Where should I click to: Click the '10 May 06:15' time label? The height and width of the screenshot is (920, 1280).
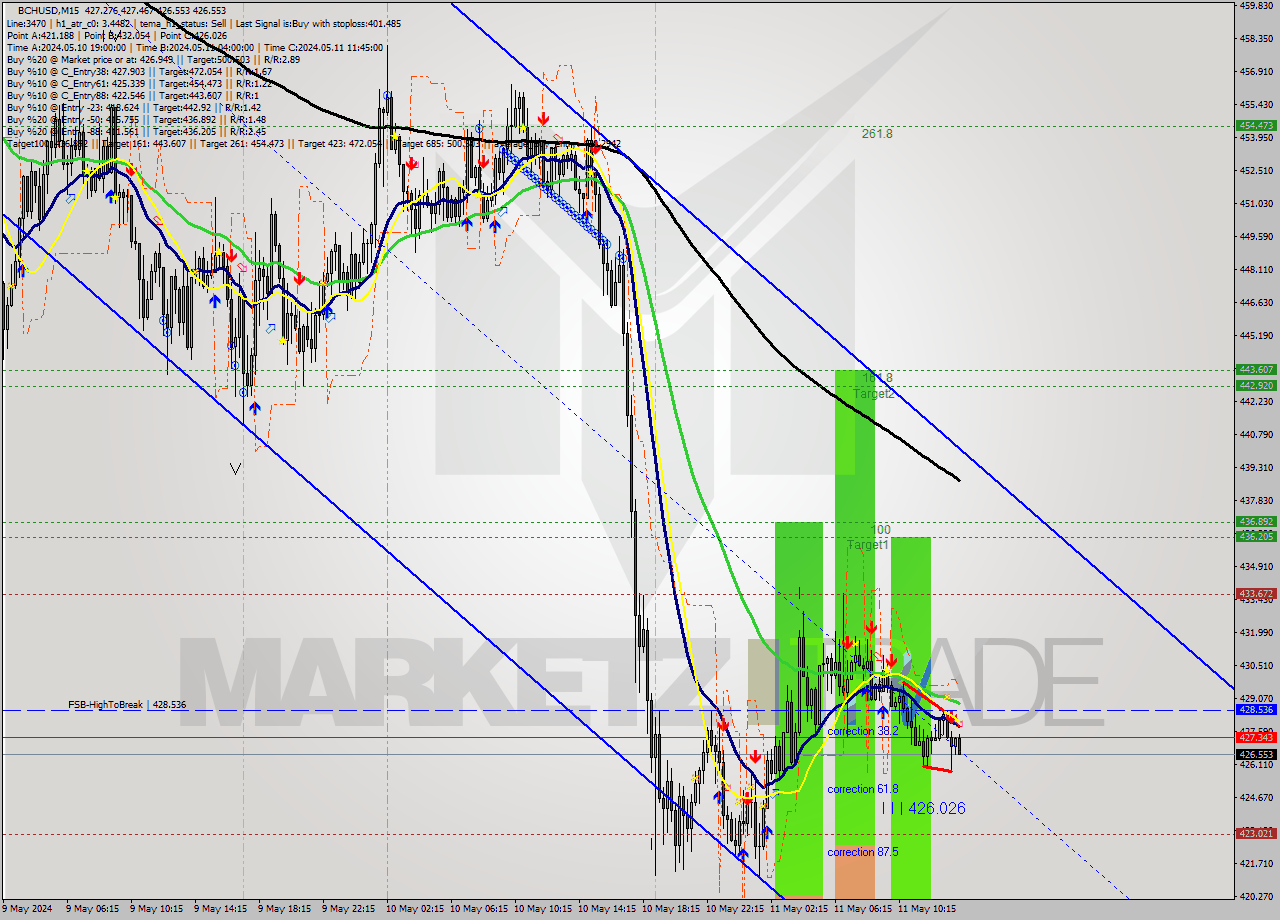(481, 909)
